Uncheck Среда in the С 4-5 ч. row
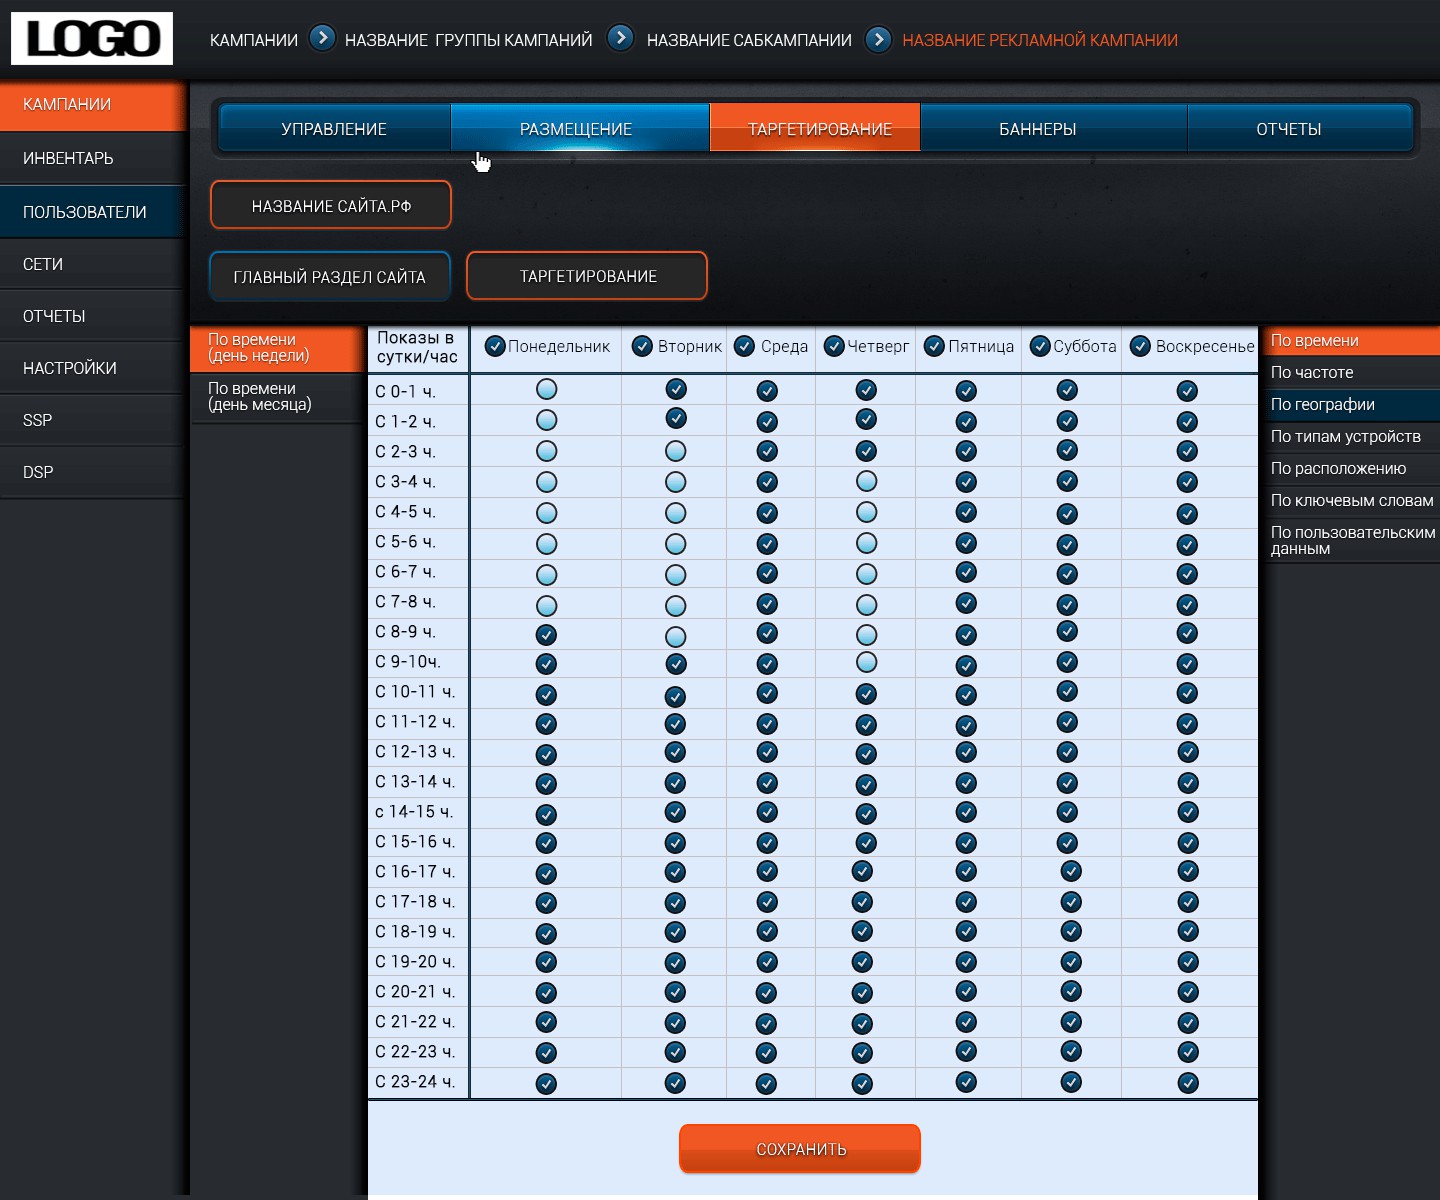 pyautogui.click(x=767, y=513)
